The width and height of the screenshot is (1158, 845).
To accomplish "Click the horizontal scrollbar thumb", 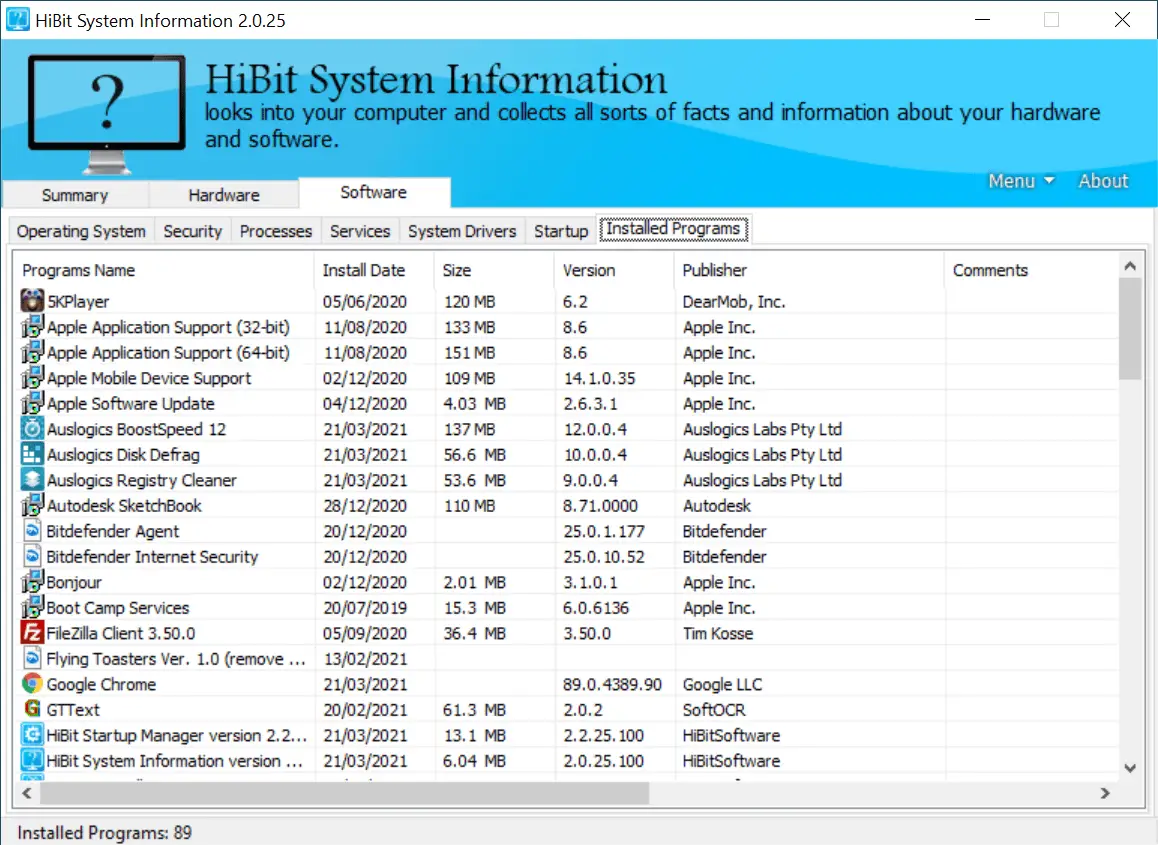I will coord(344,793).
